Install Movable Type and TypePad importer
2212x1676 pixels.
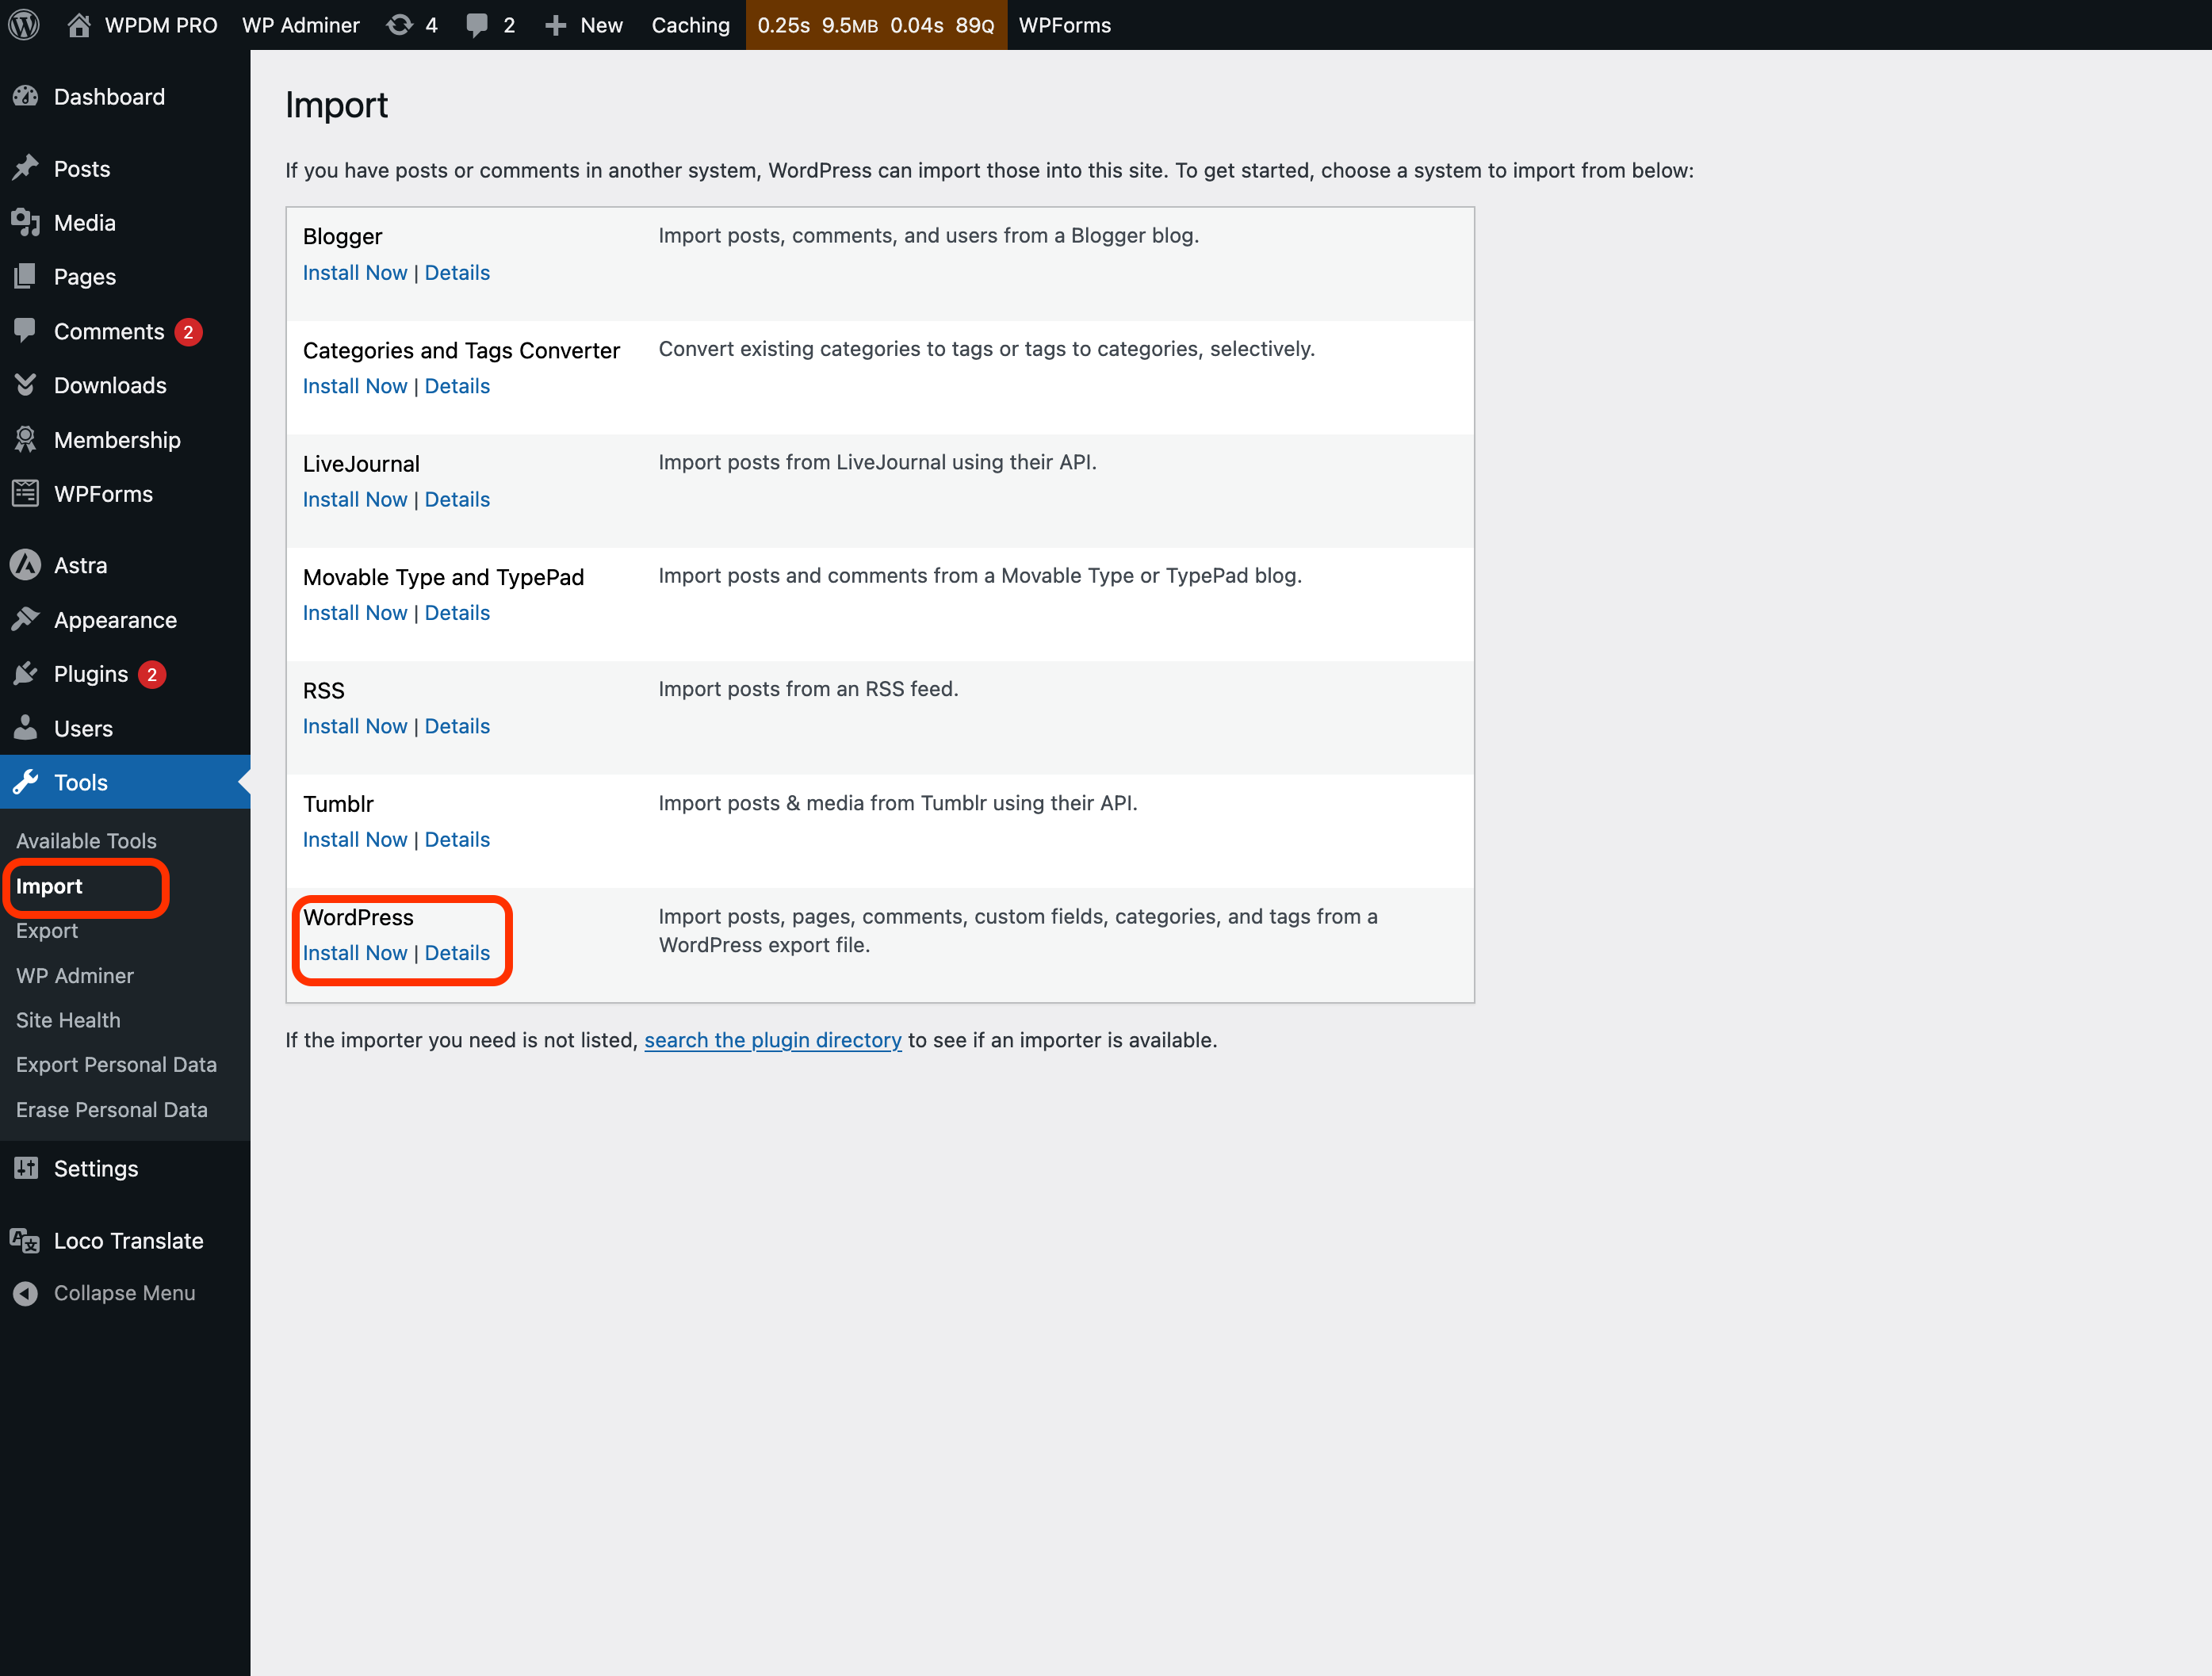click(355, 613)
